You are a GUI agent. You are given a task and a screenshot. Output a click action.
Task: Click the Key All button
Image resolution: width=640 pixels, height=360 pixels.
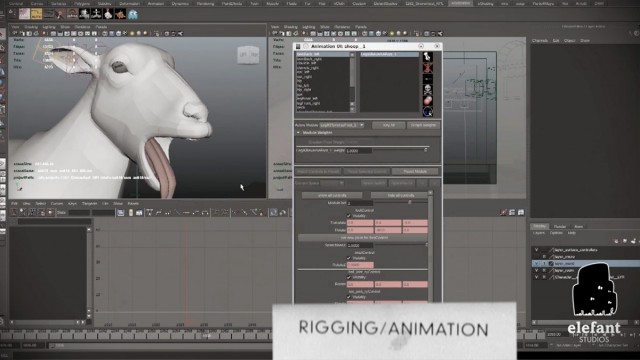pyautogui.click(x=389, y=125)
